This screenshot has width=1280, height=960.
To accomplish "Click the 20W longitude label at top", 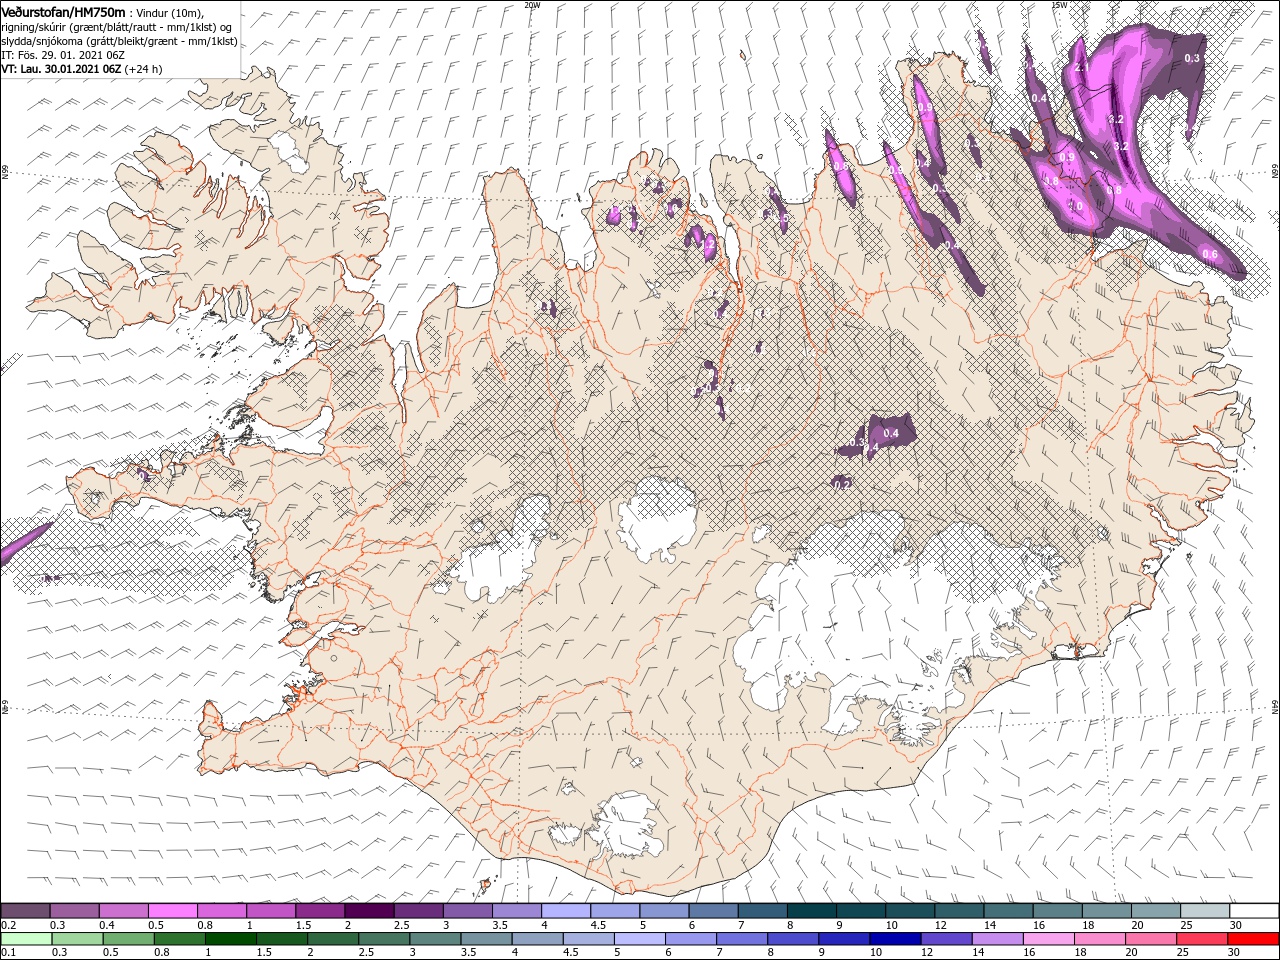I will (x=532, y=5).
